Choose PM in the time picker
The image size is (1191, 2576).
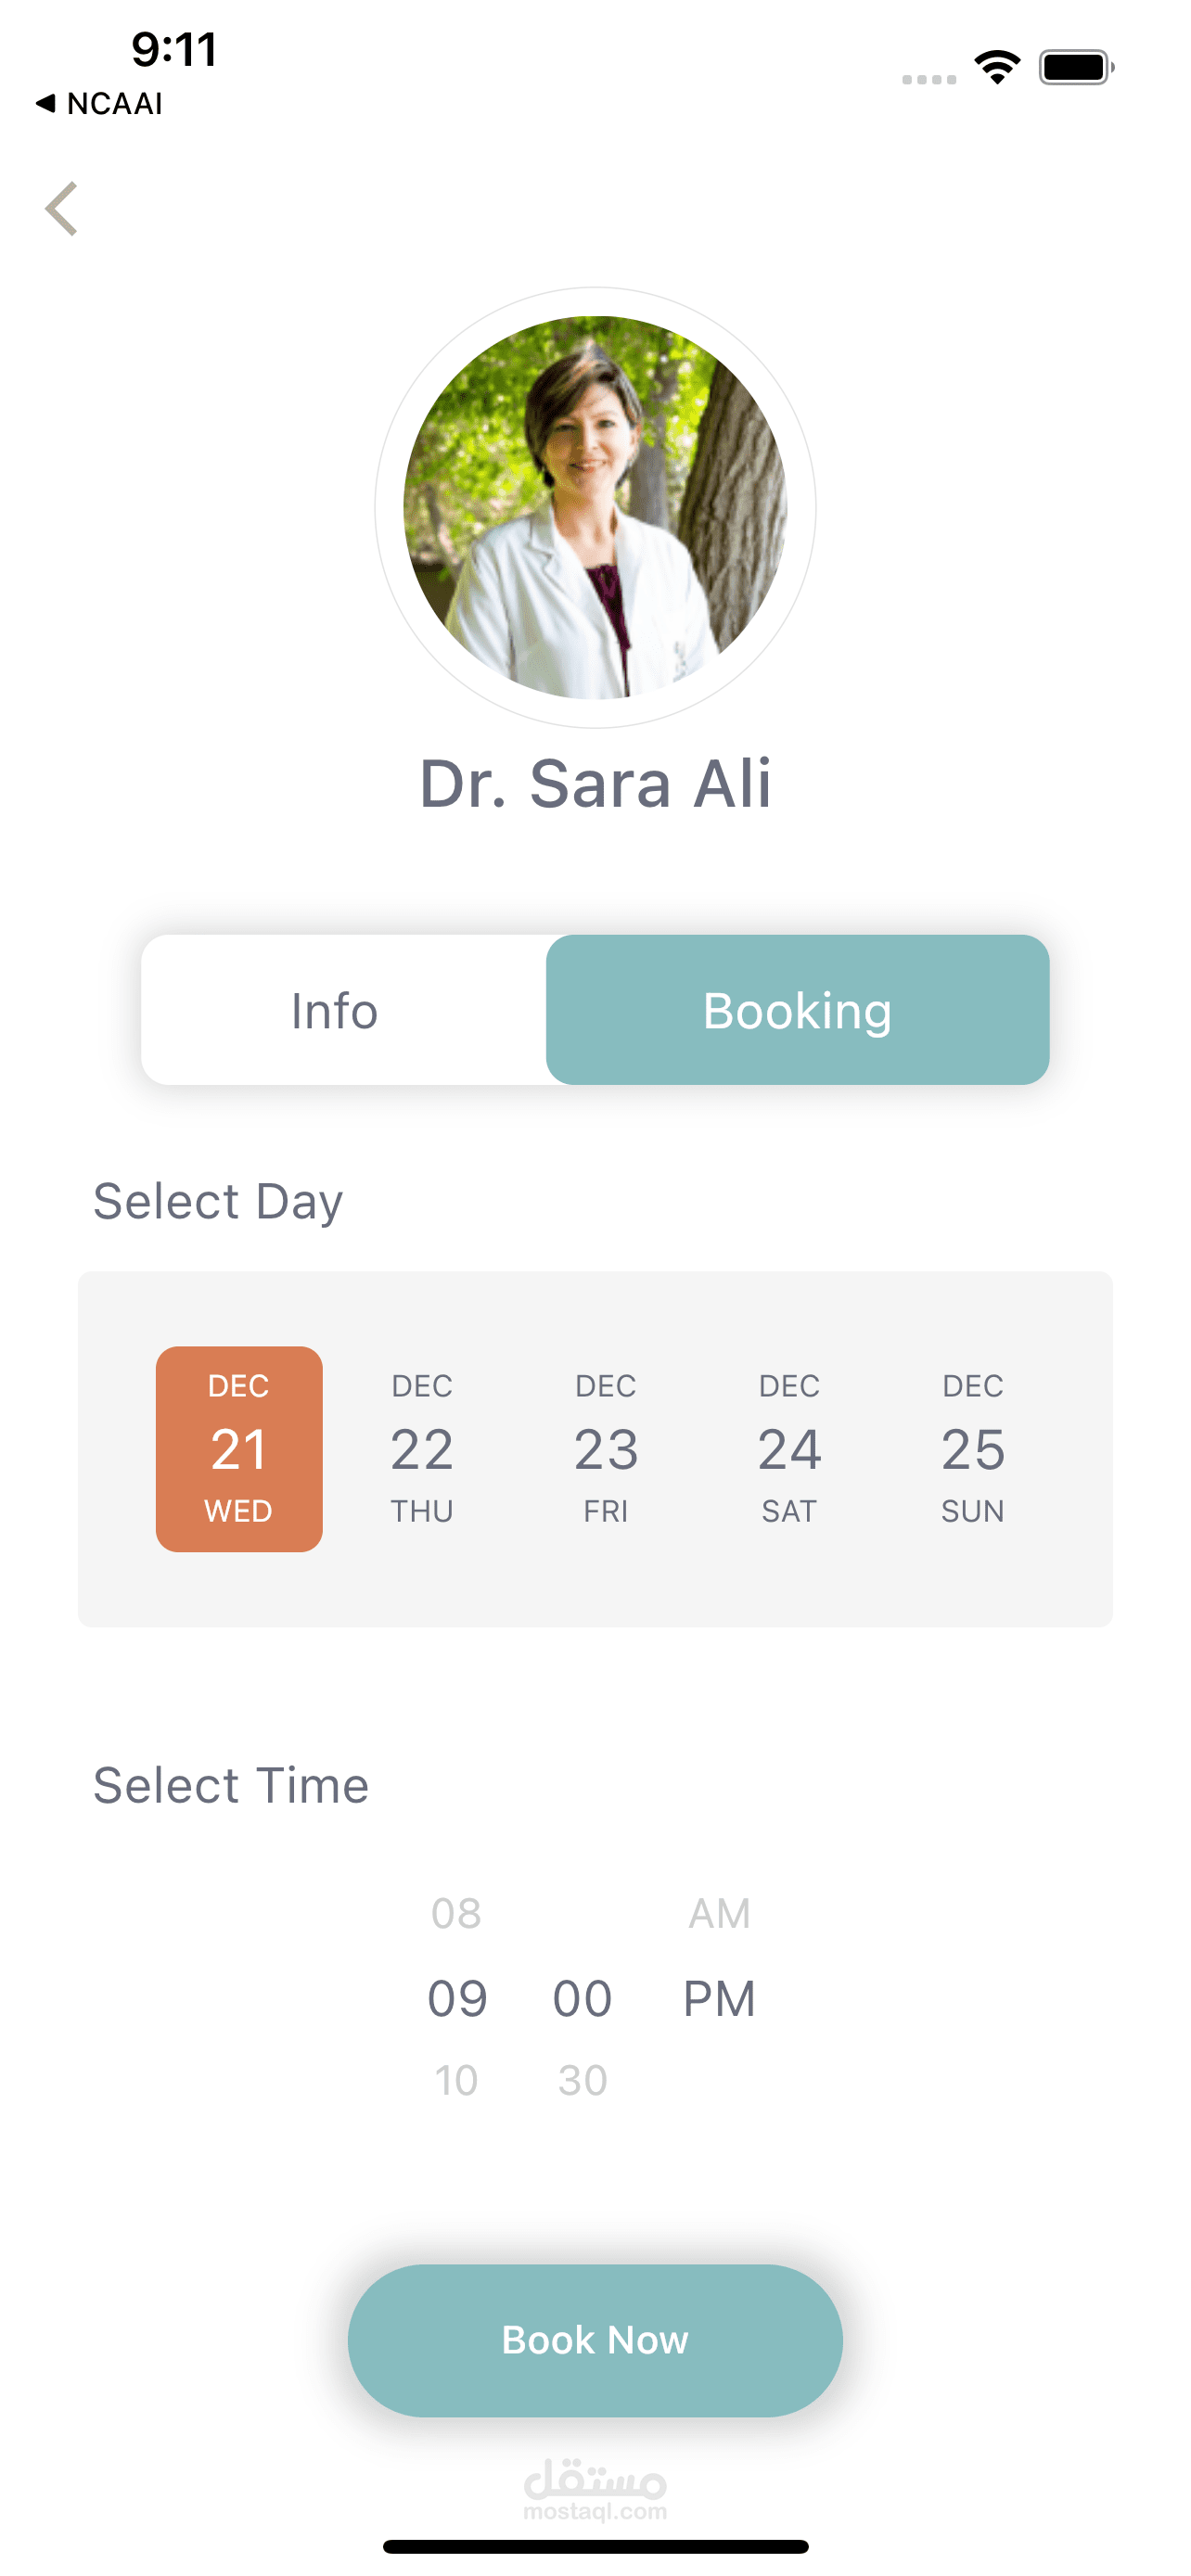719,1998
